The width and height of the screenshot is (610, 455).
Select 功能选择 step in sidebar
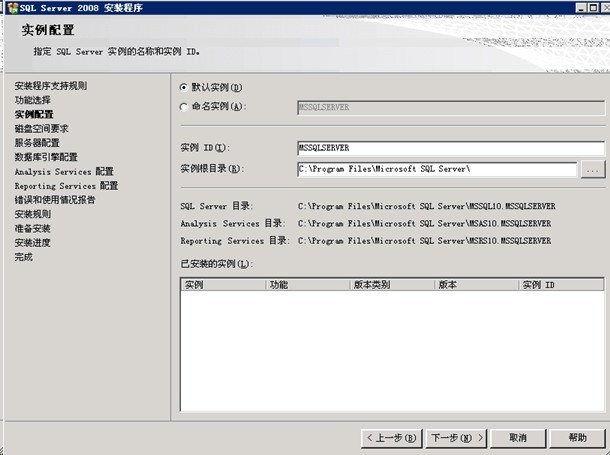33,100
